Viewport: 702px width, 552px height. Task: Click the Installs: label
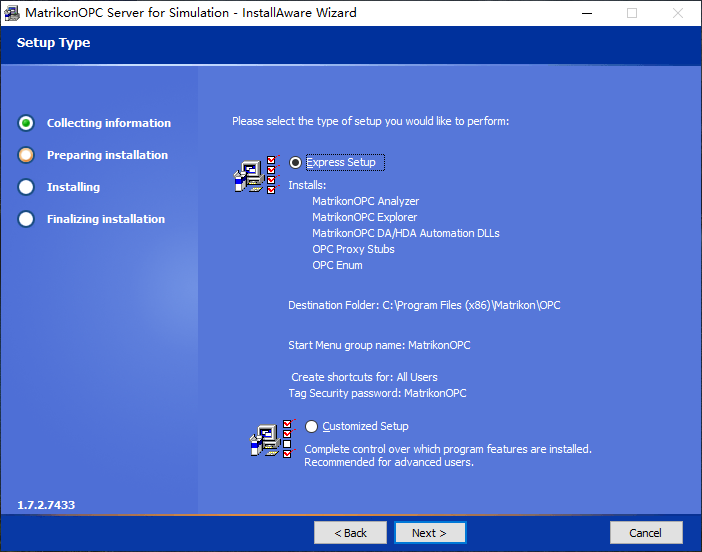[307, 185]
